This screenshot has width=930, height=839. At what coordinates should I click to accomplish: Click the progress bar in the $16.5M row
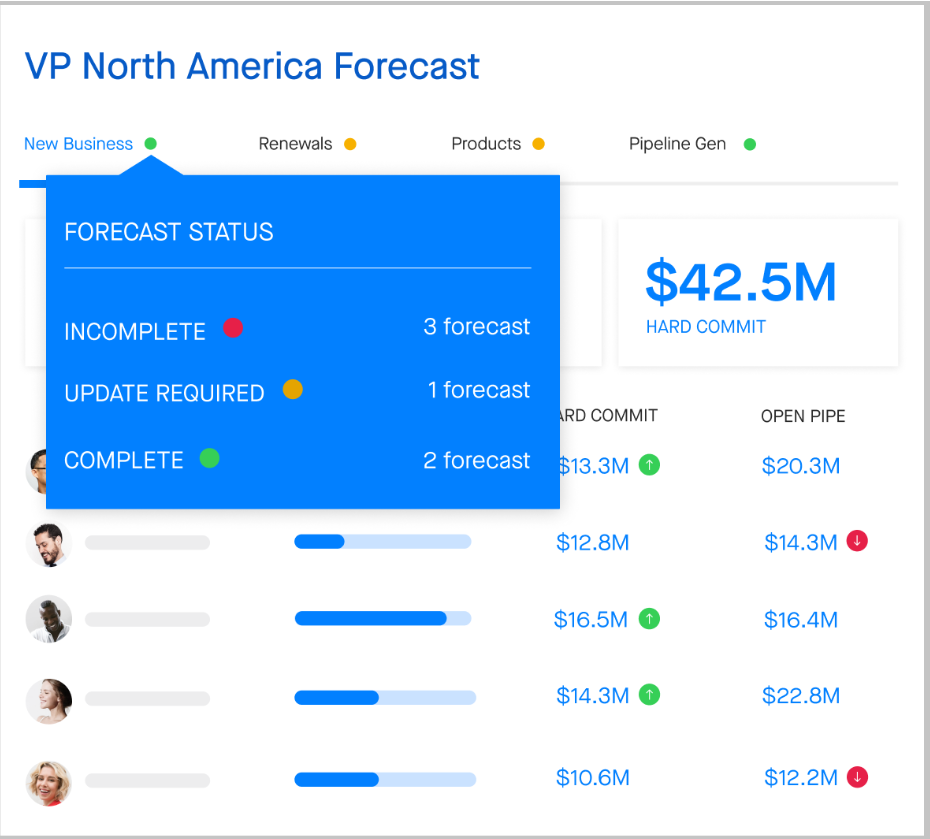click(383, 618)
